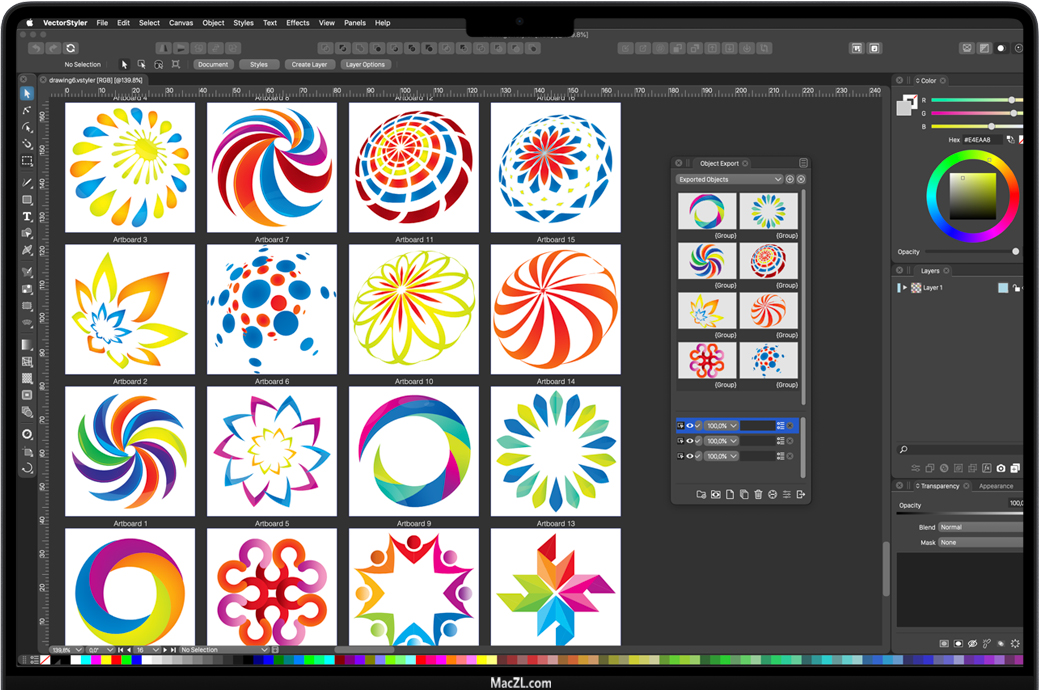
Task: Toggle eye icon on first export row
Action: pyautogui.click(x=689, y=426)
